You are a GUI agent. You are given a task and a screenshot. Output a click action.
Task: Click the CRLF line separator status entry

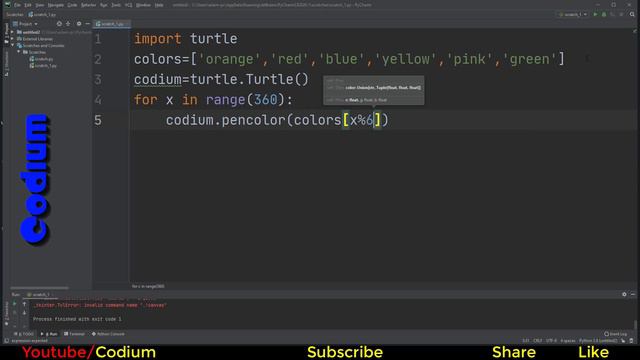tap(538, 340)
